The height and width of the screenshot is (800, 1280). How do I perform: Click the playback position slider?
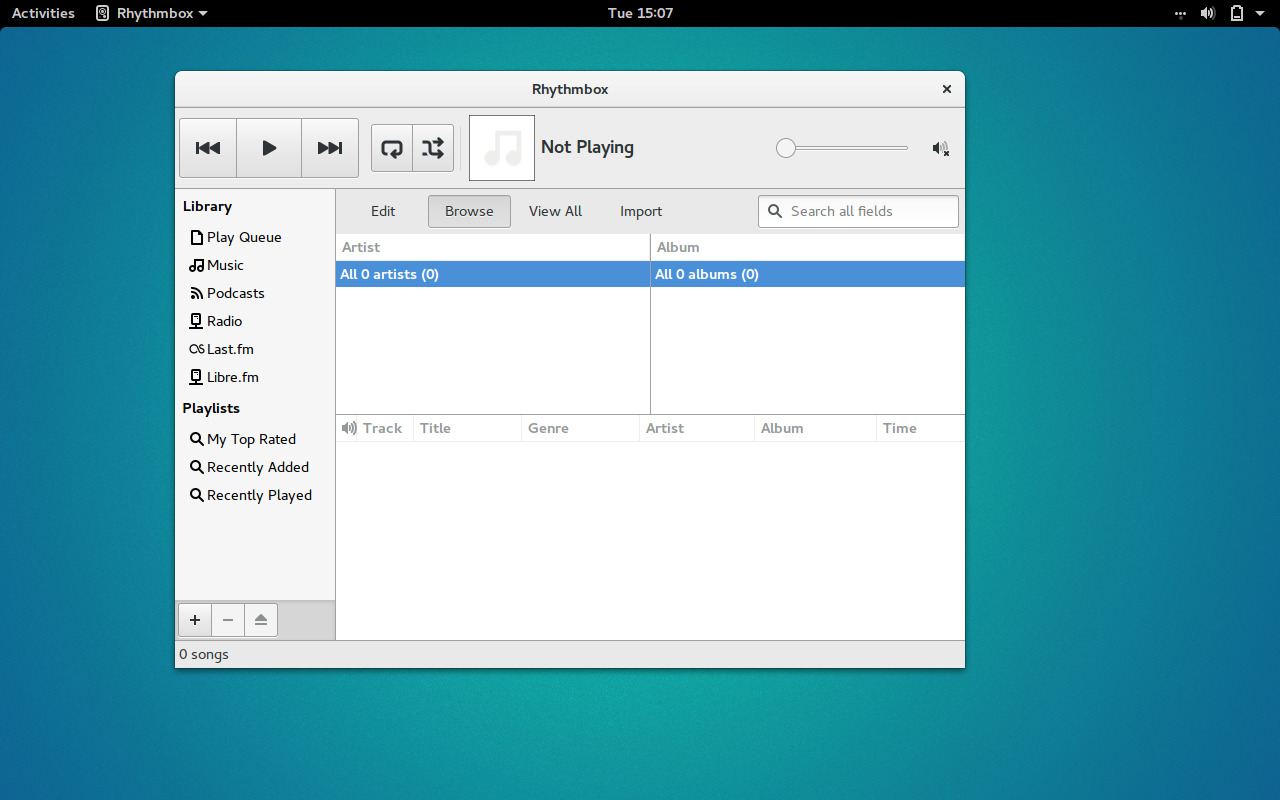(842, 148)
